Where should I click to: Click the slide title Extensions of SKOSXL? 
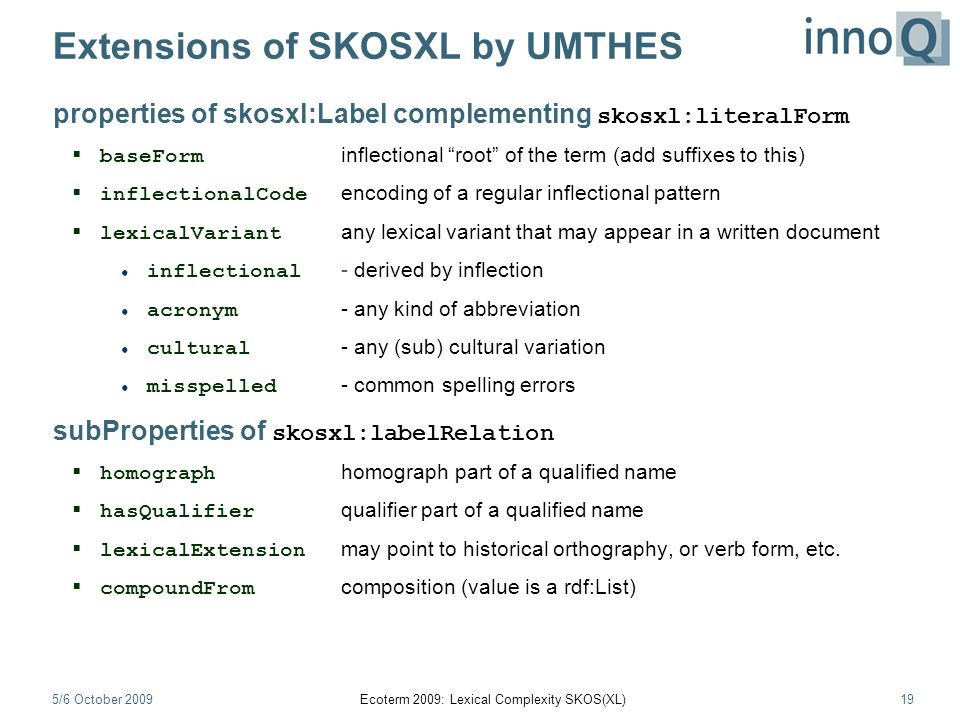[367, 46]
